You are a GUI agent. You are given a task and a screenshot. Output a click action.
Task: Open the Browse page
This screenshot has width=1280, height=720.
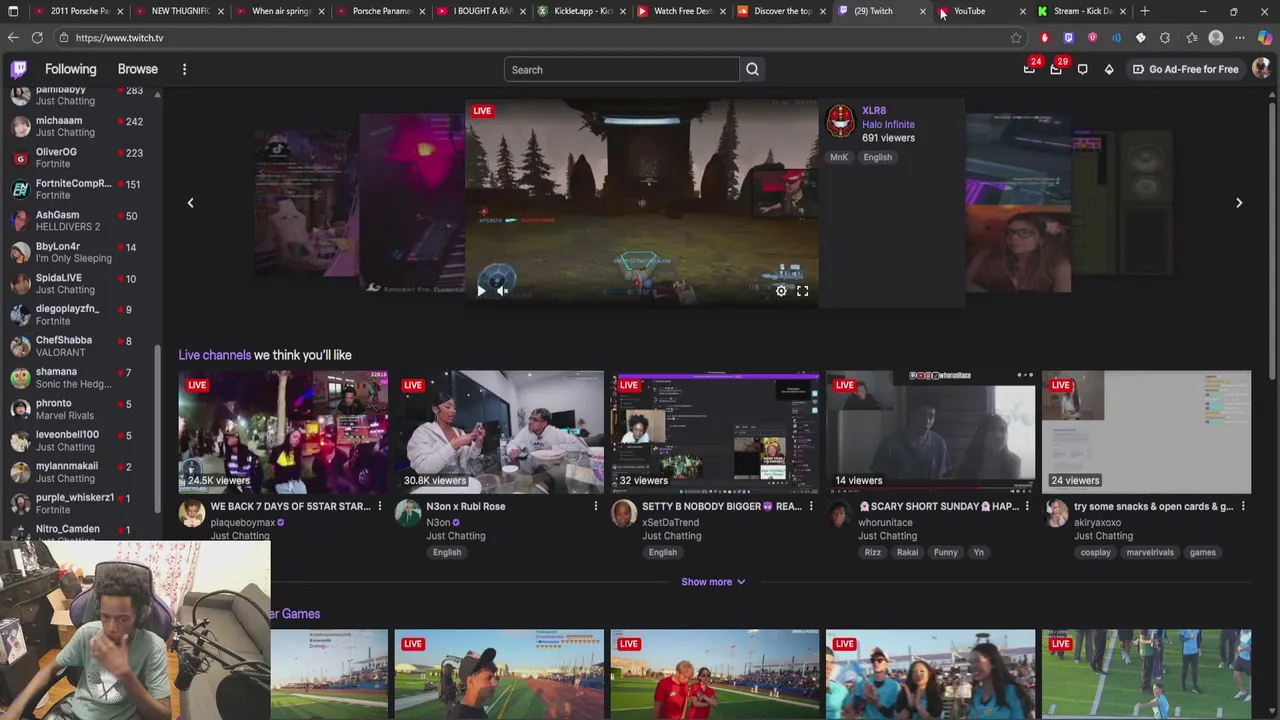point(138,69)
